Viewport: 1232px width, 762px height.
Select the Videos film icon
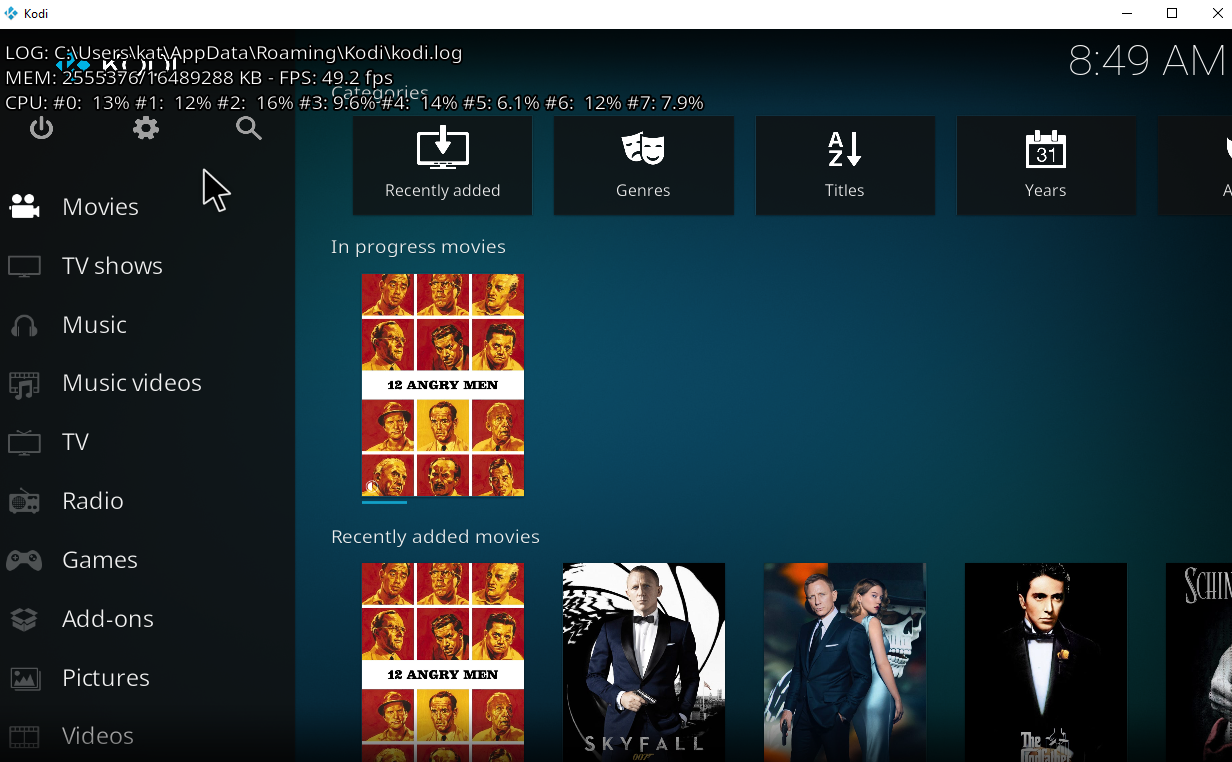point(24,737)
